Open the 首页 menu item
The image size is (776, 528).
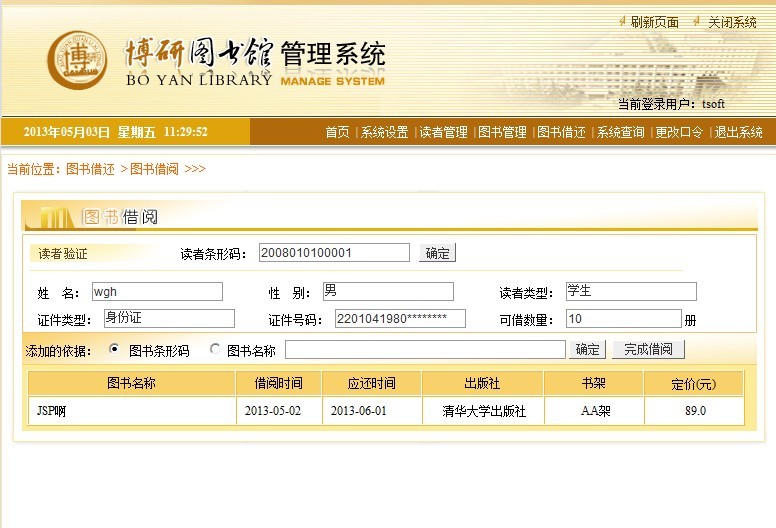coord(337,132)
